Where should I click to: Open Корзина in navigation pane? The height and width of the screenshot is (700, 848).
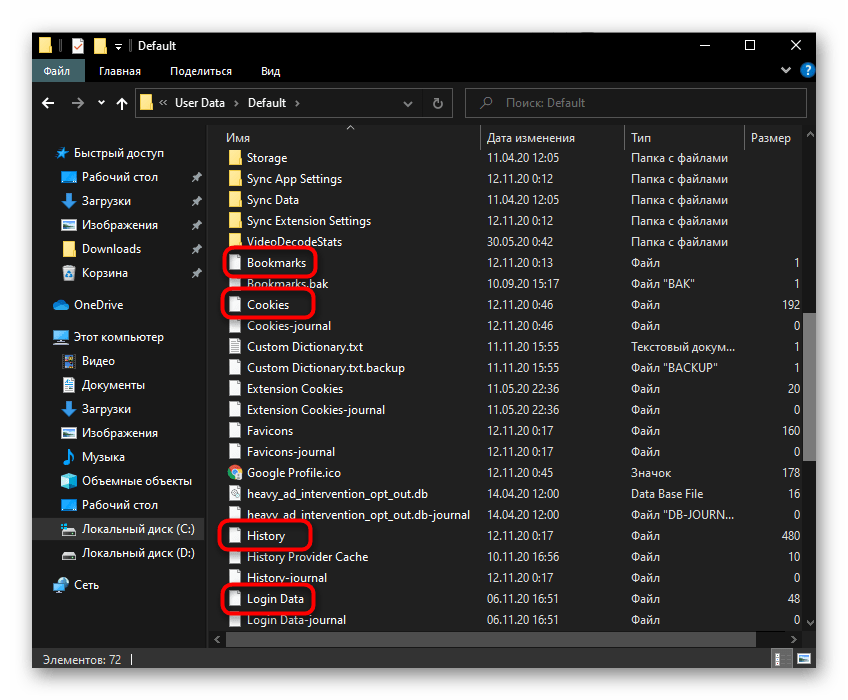click(104, 273)
